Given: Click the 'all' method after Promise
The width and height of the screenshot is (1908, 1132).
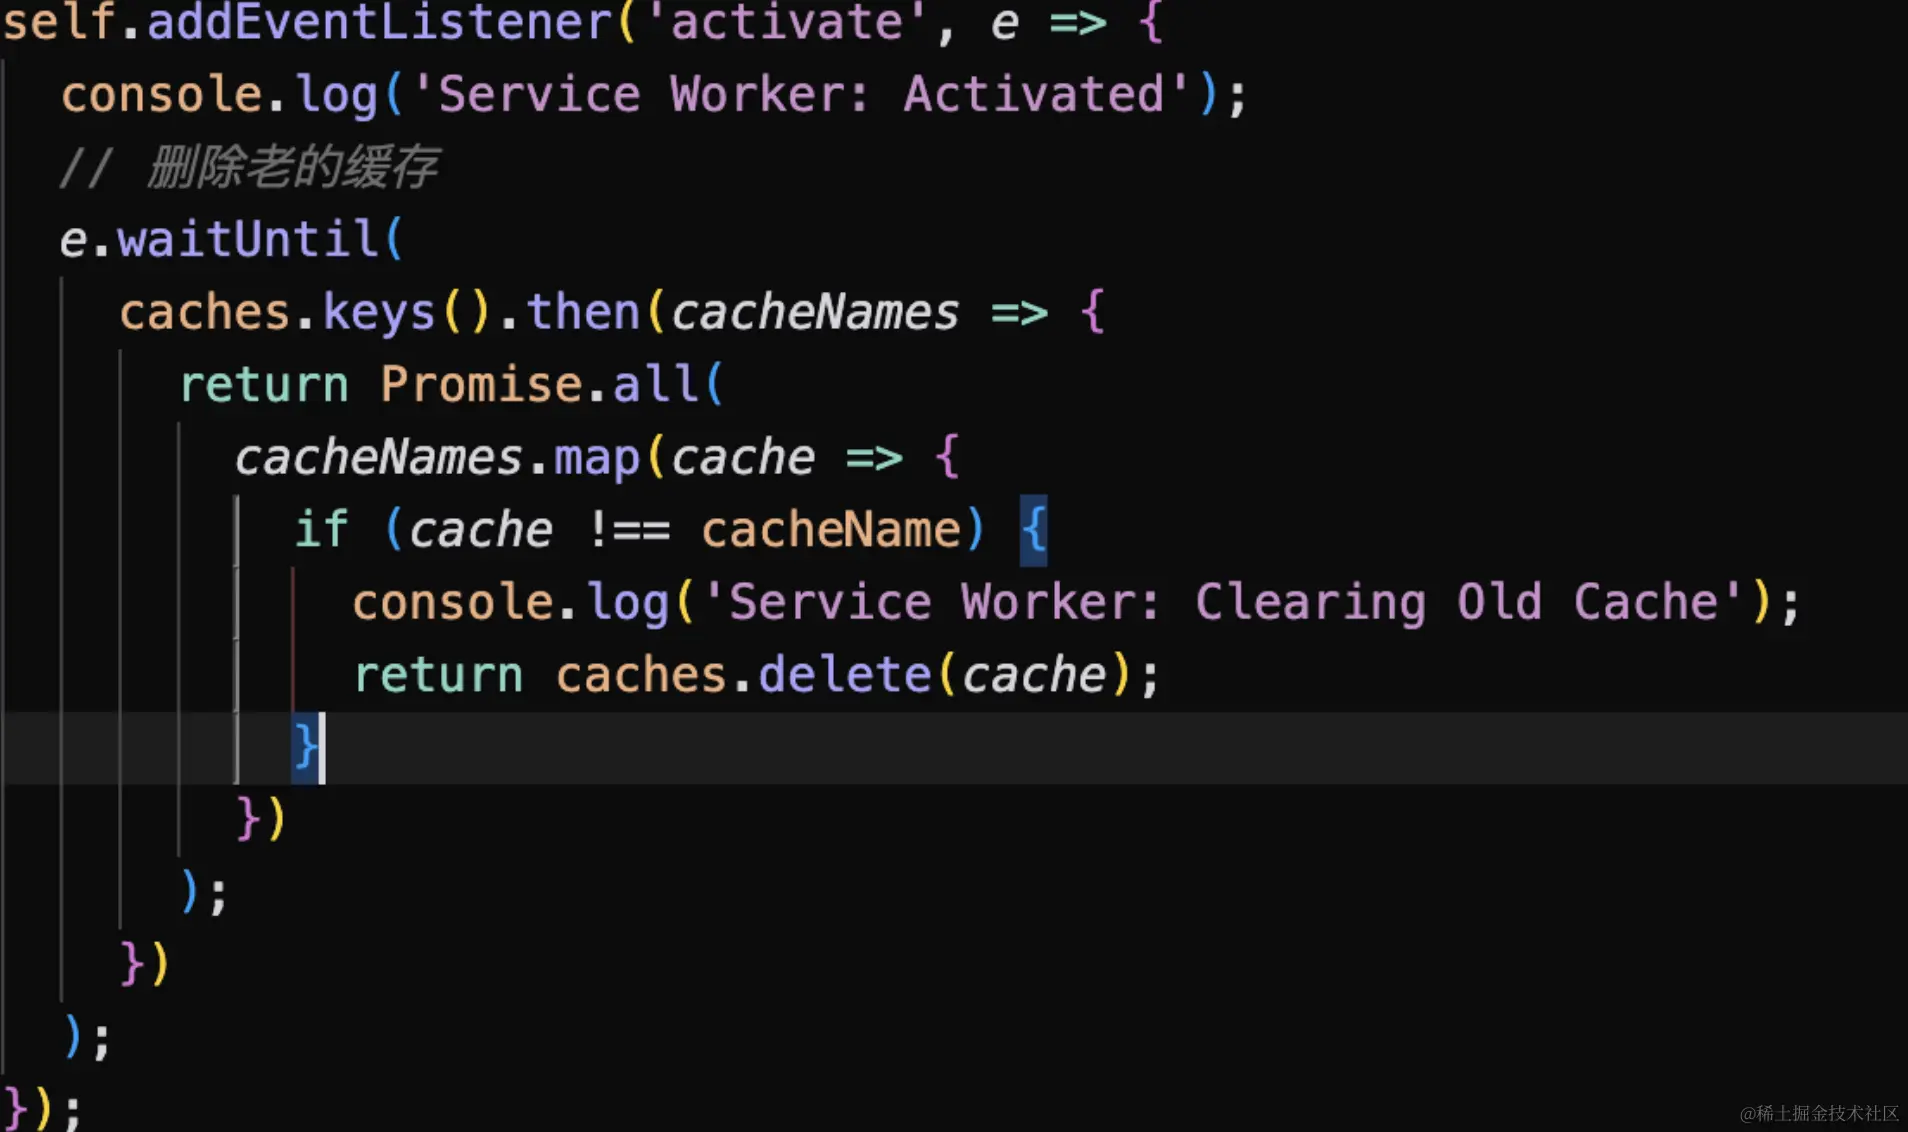Looking at the screenshot, I should coord(655,385).
